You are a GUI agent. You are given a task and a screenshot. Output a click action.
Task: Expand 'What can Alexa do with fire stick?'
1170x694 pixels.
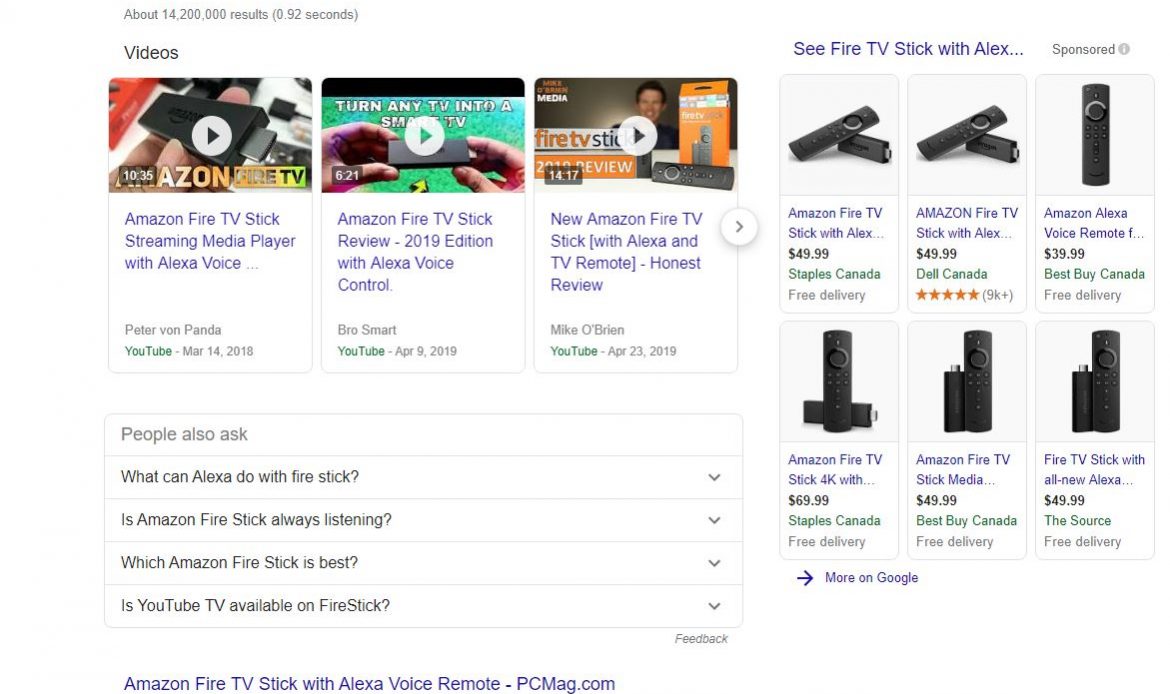[x=423, y=477]
